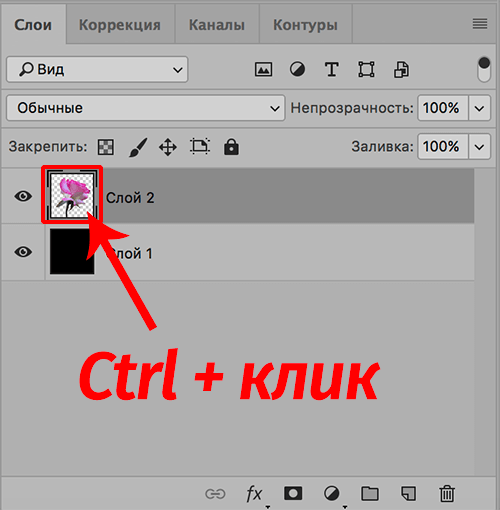
Task: Filter layers by pixel image icon
Action: (x=263, y=70)
